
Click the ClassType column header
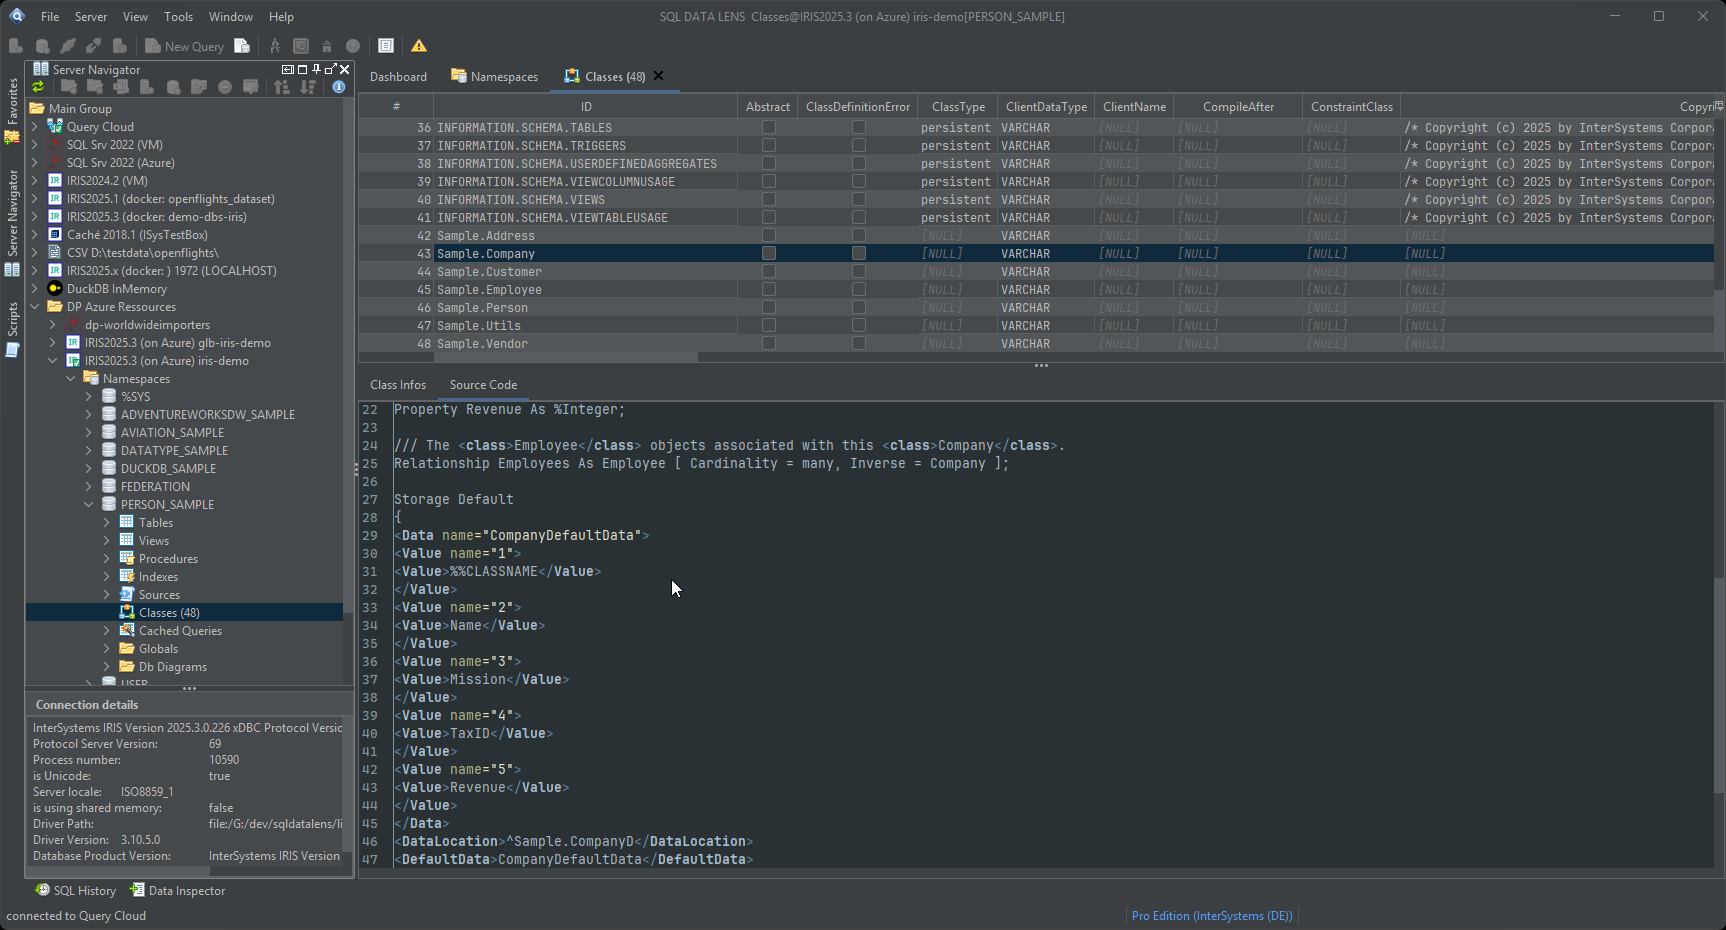958,107
